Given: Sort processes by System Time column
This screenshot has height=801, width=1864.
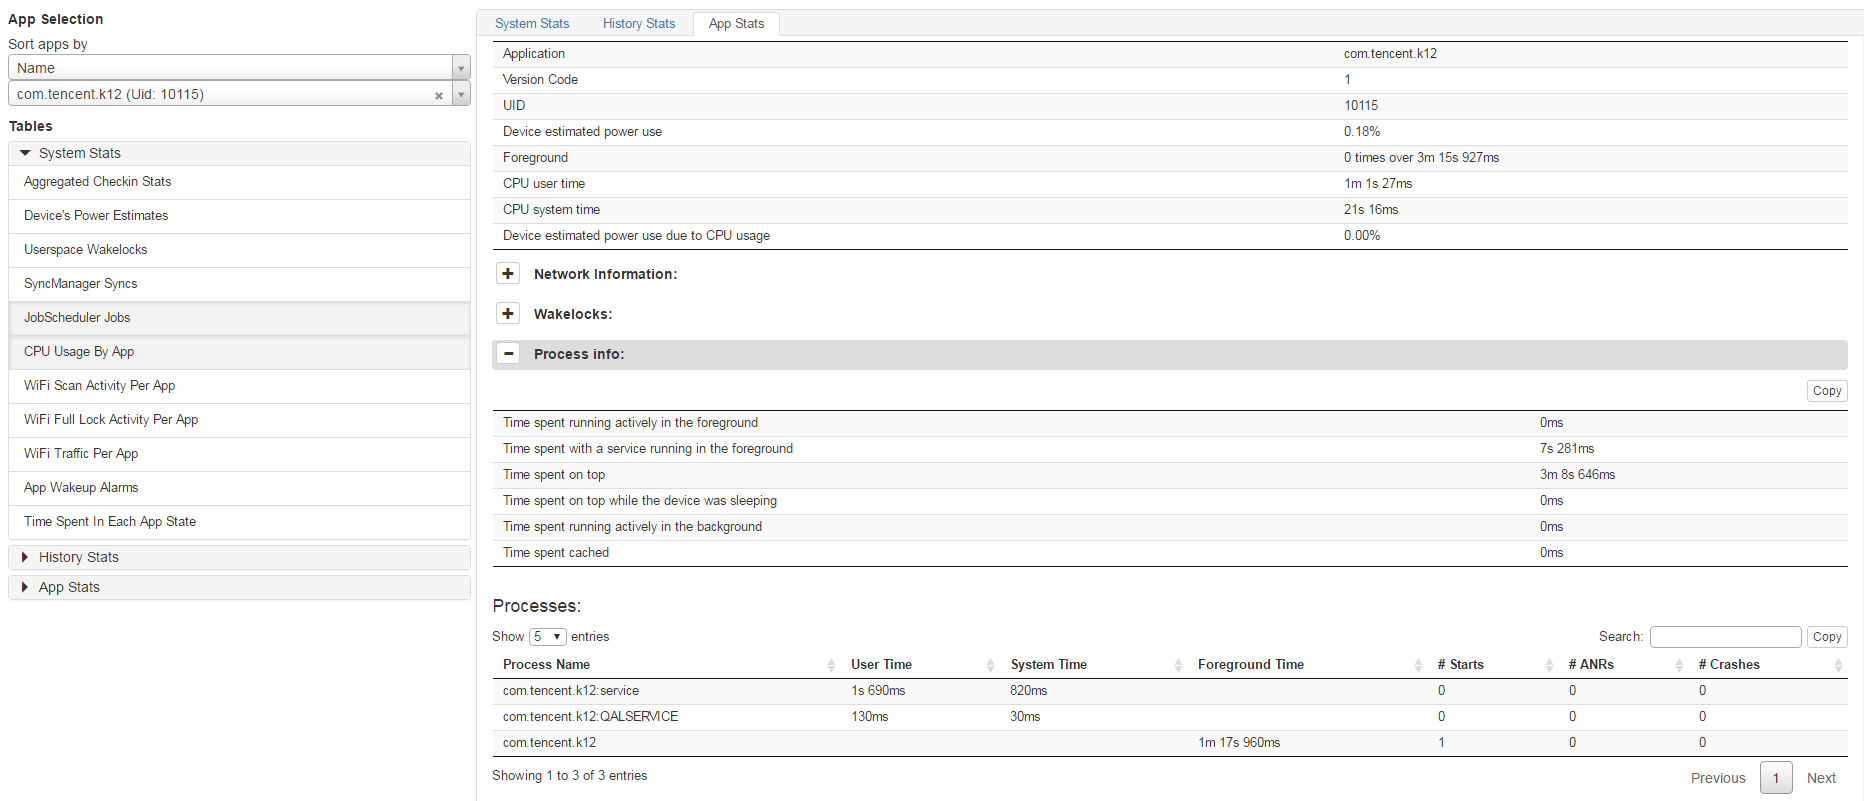Looking at the screenshot, I should pyautogui.click(x=1094, y=665).
